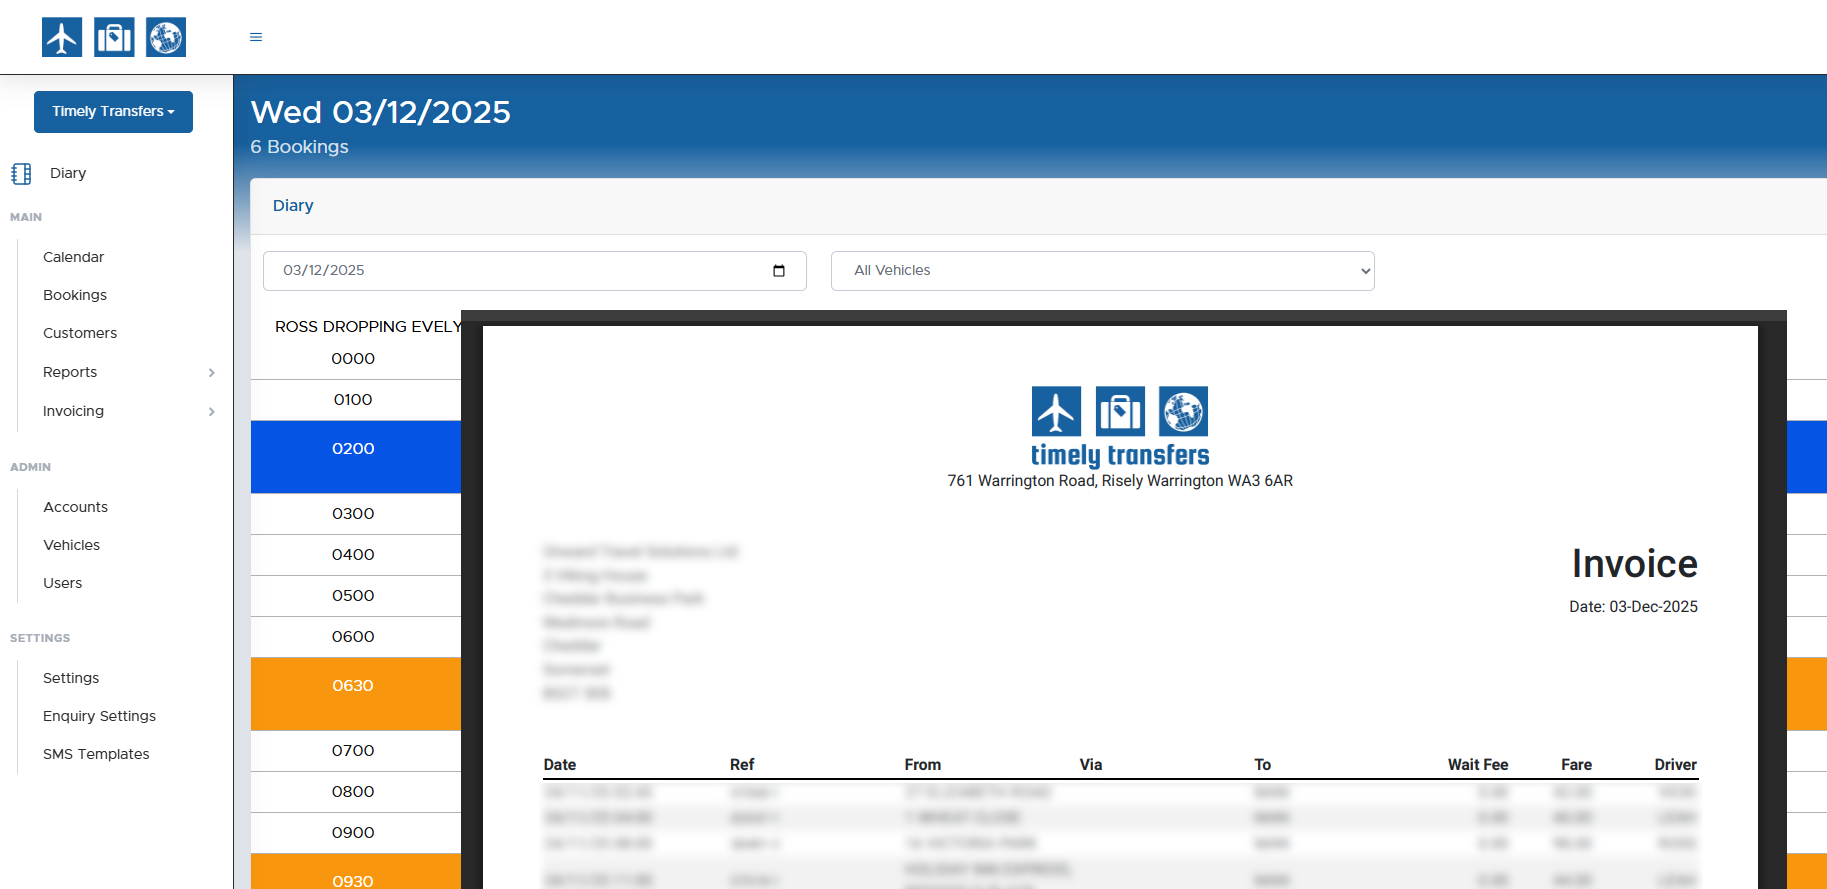Click the hamburger menu toggle icon
Screen dimensions: 1827x889
pyautogui.click(x=256, y=37)
